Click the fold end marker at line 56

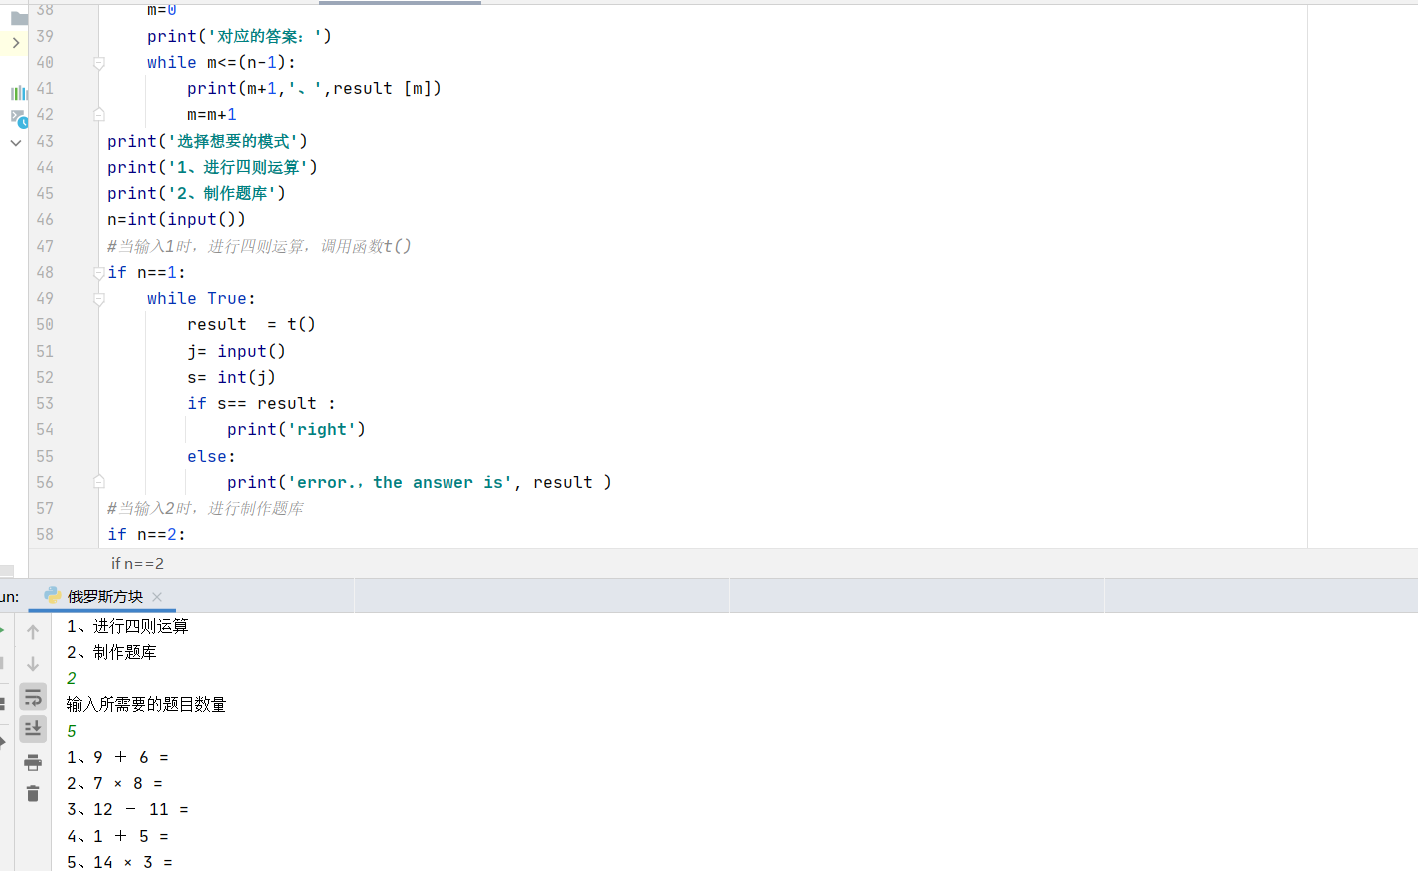99,482
